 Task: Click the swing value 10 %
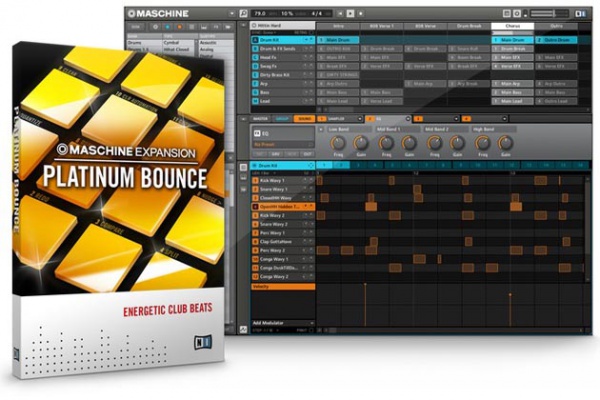[287, 13]
